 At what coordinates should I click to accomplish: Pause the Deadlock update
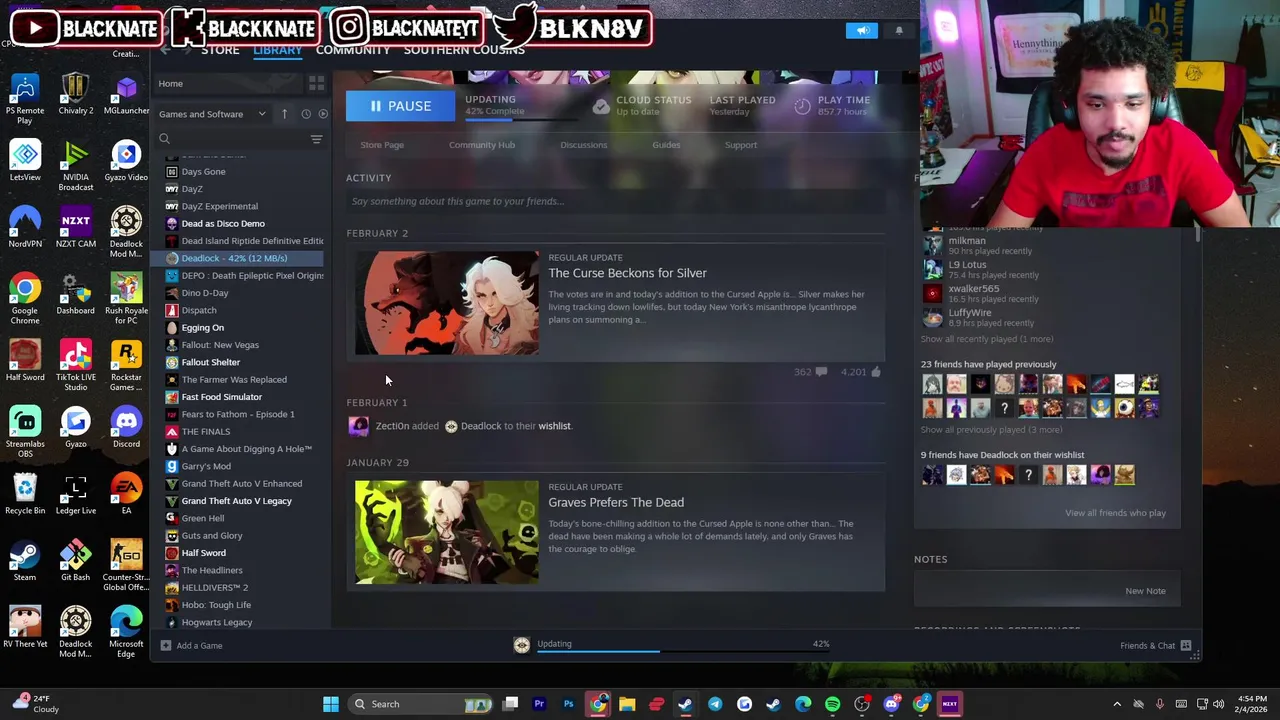400,106
